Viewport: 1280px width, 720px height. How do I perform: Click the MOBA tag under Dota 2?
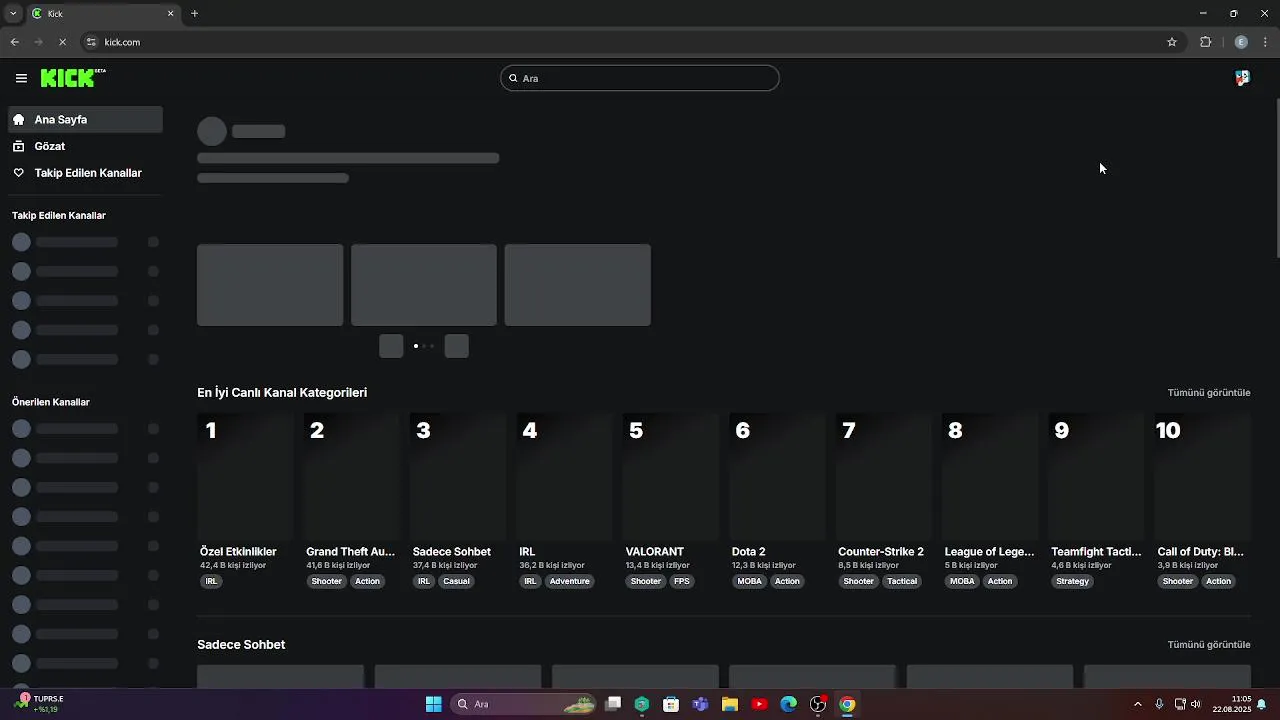(750, 581)
